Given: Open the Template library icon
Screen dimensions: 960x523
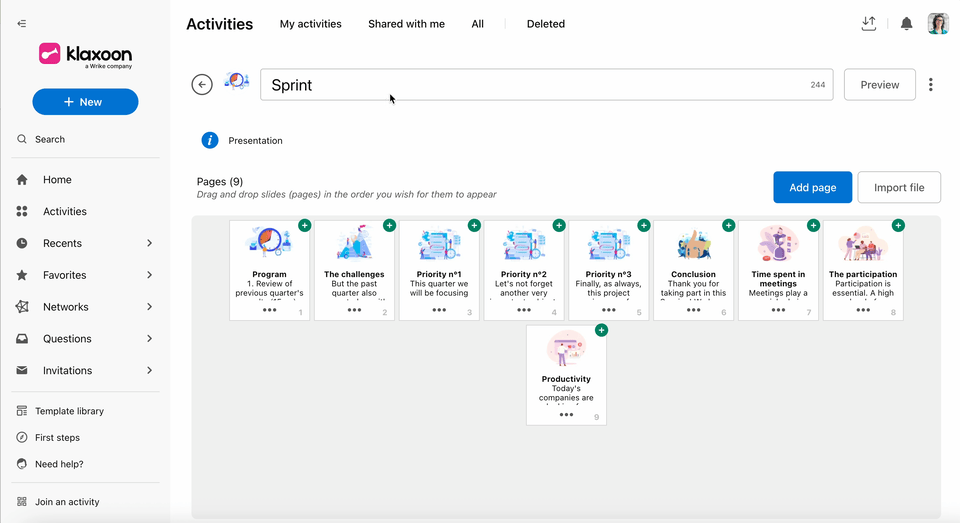Looking at the screenshot, I should [22, 411].
